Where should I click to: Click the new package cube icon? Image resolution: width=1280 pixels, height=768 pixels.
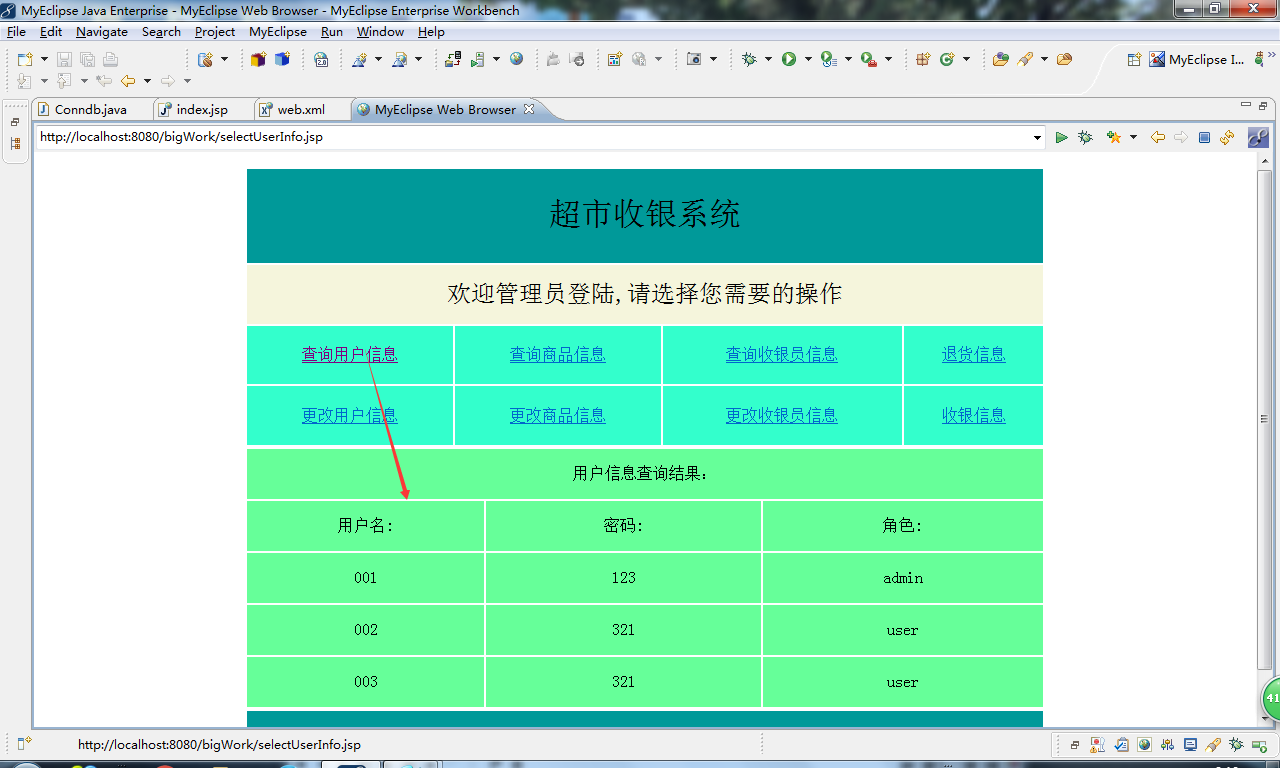258,60
